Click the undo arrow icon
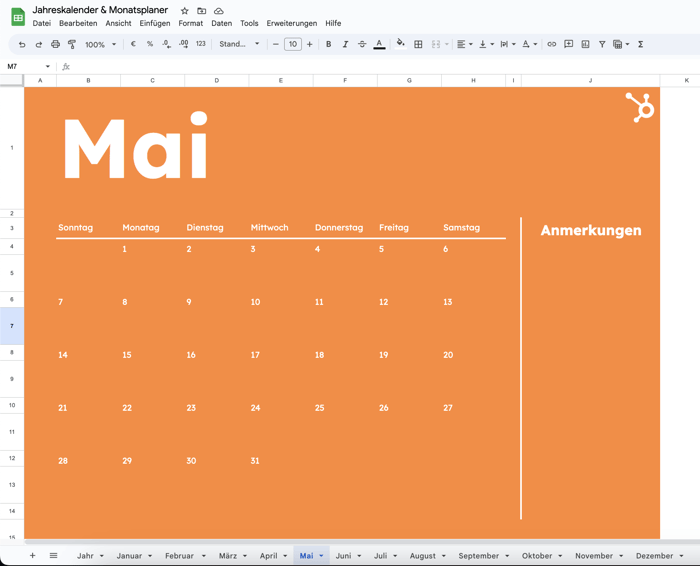Screen dimensions: 700x566 click(x=22, y=44)
